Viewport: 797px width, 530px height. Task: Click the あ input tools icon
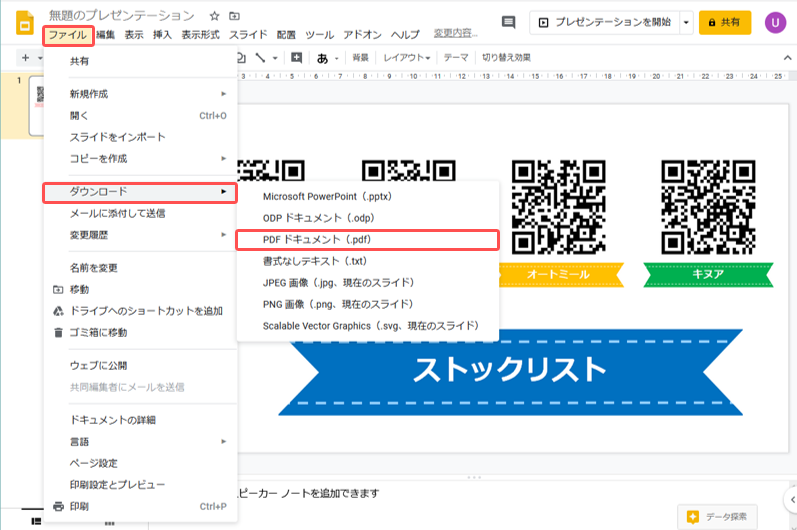(322, 58)
